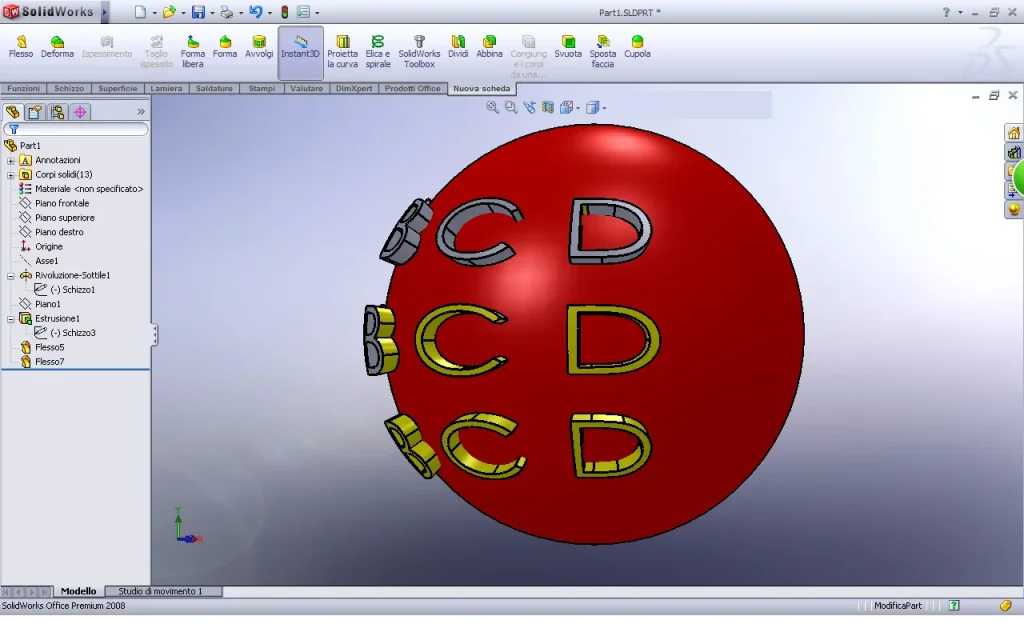Open dropdown arrow next to Undo
The image size is (1024, 640).
pyautogui.click(x=270, y=12)
